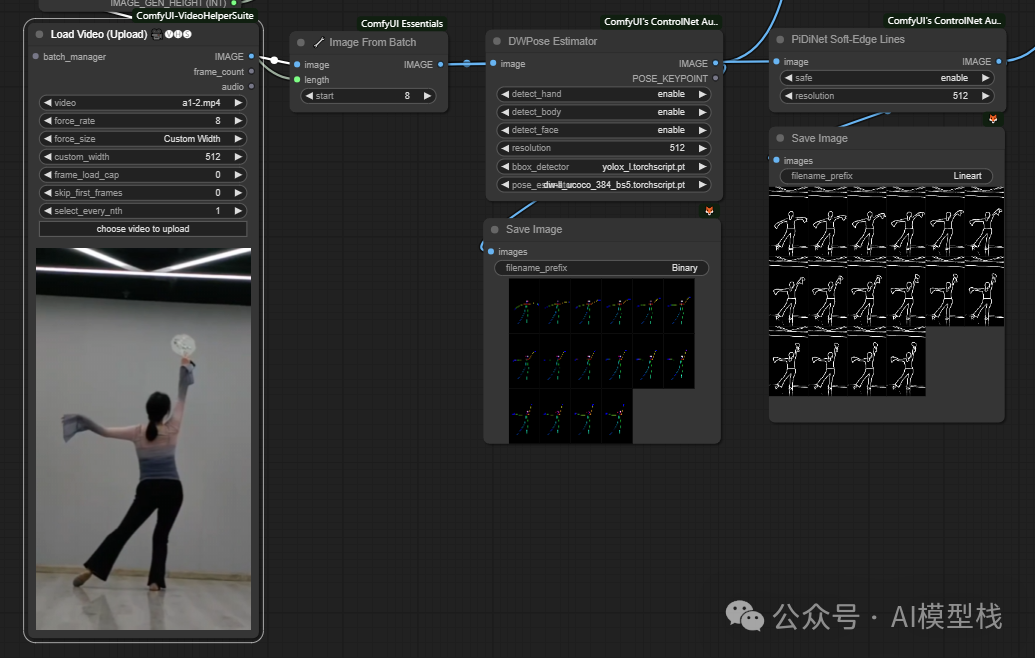Image resolution: width=1035 pixels, height=658 pixels.
Task: Increase DWPose resolution with right arrow
Action: tap(702, 148)
